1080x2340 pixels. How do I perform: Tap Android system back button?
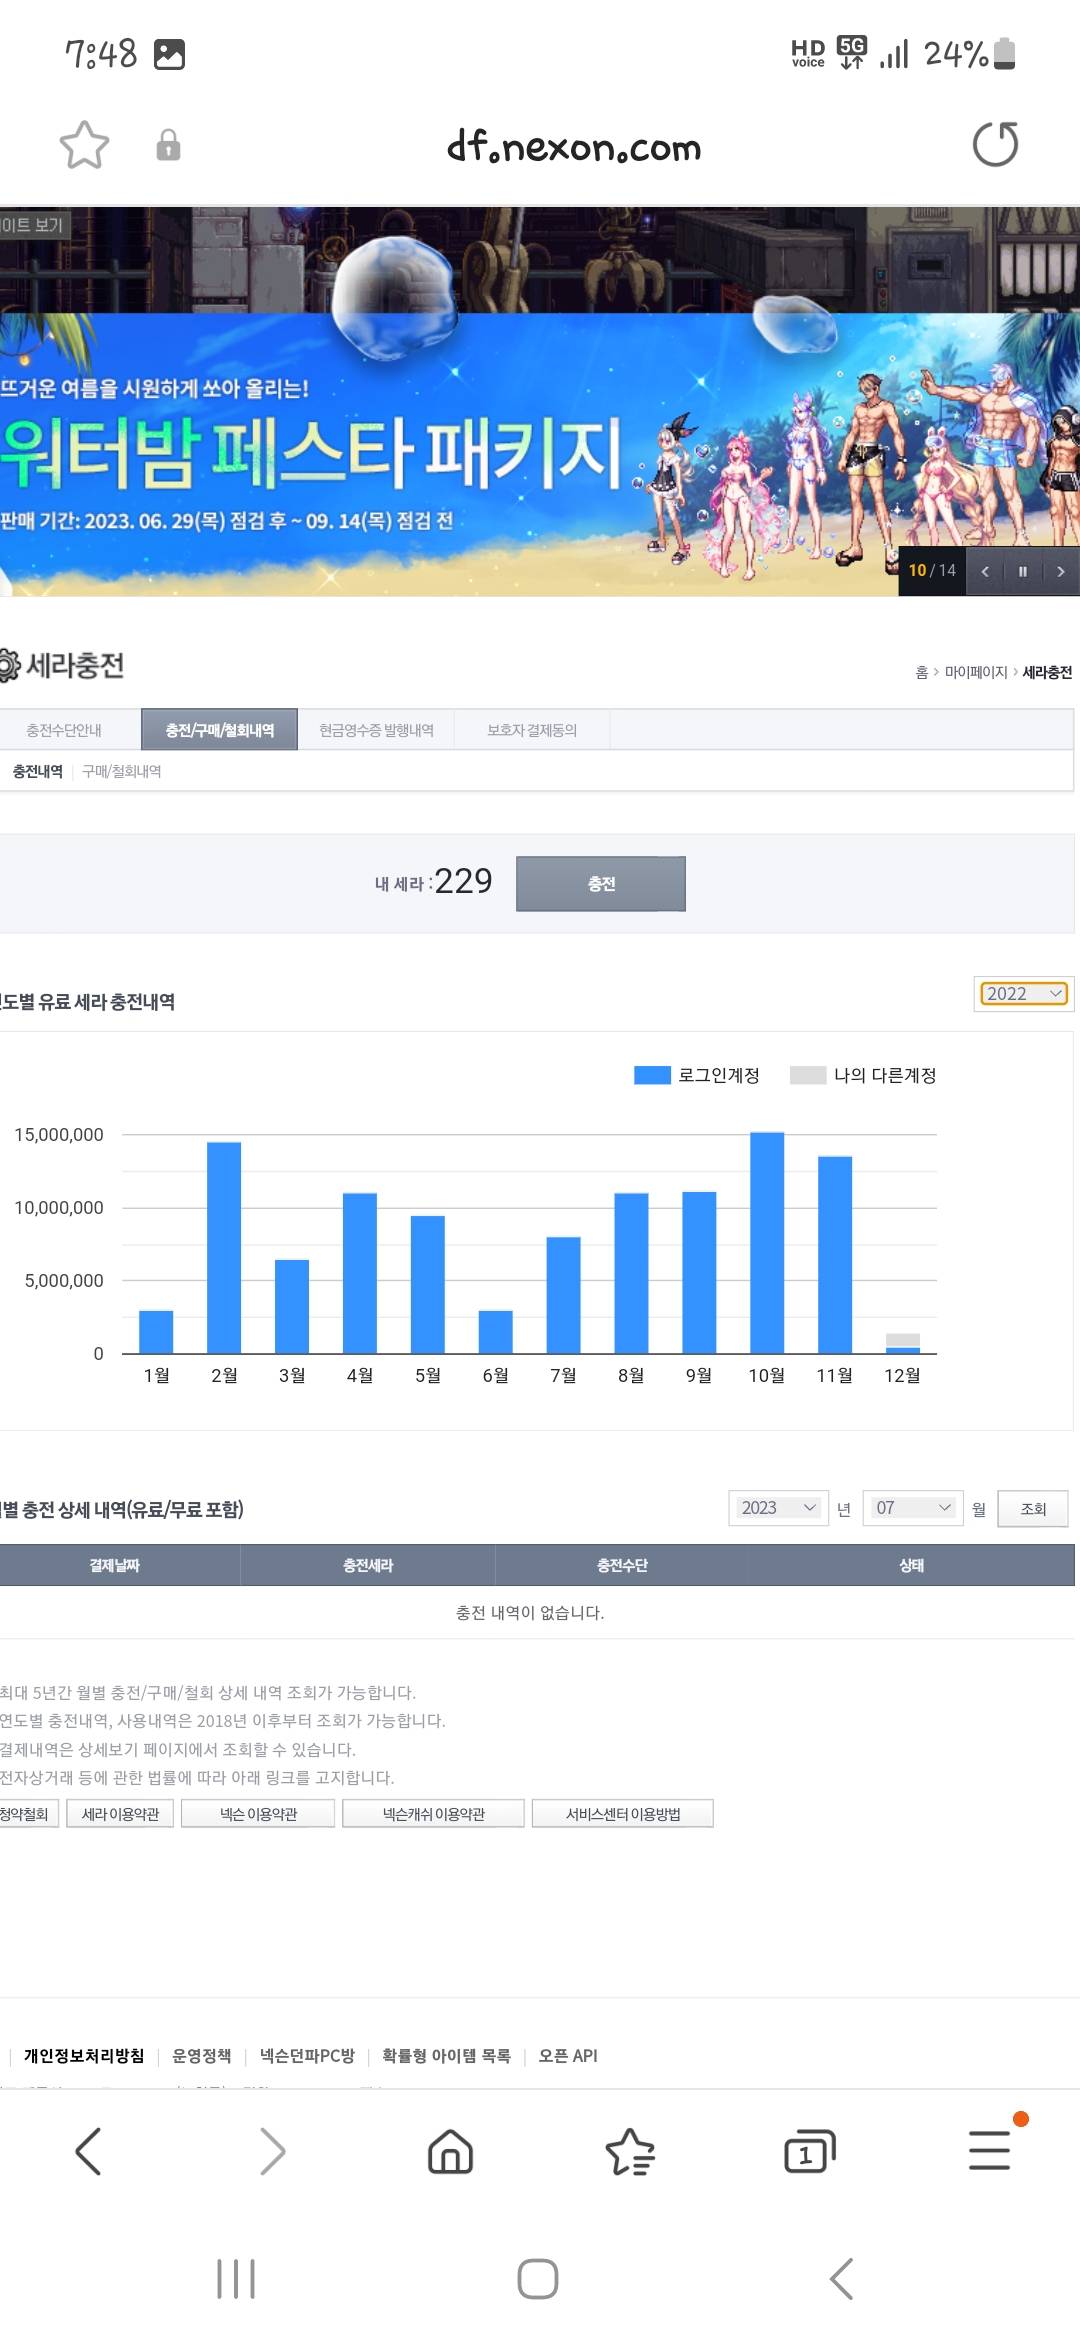(842, 2279)
